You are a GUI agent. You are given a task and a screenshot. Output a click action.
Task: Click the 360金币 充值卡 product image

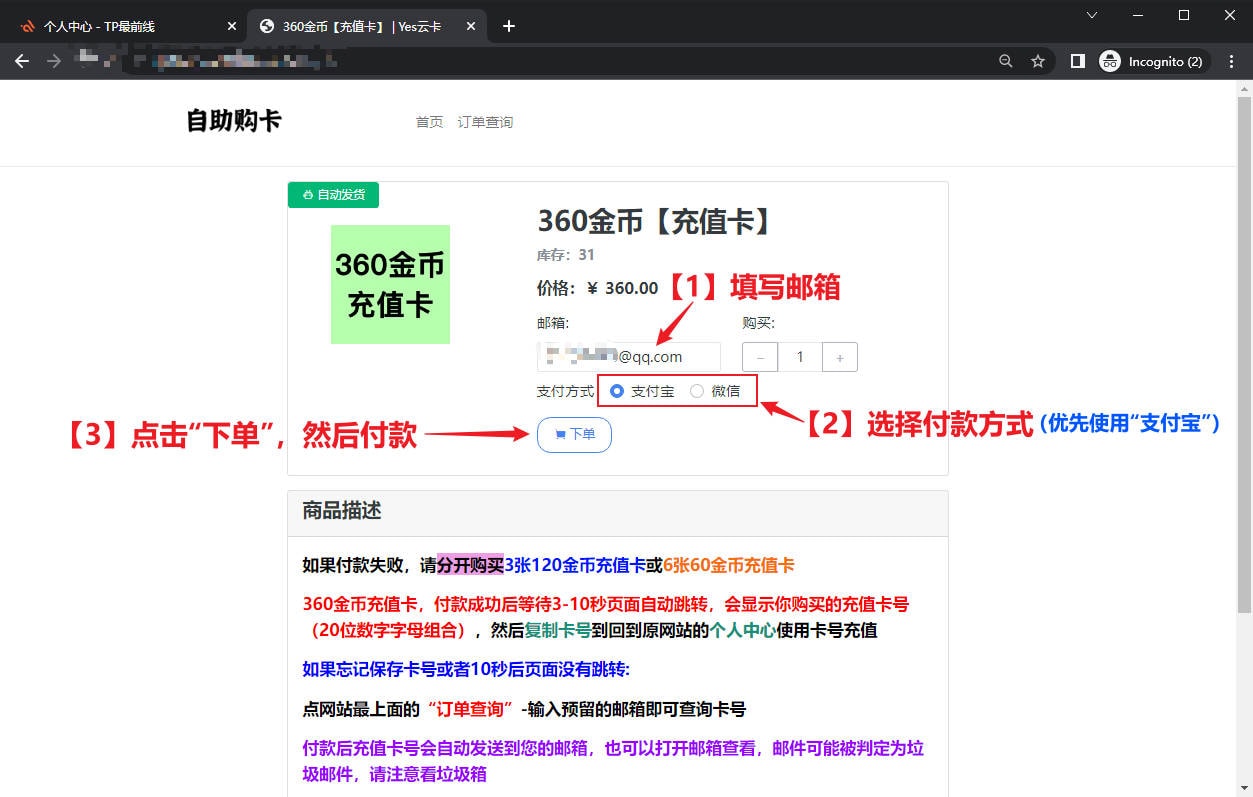pyautogui.click(x=390, y=284)
